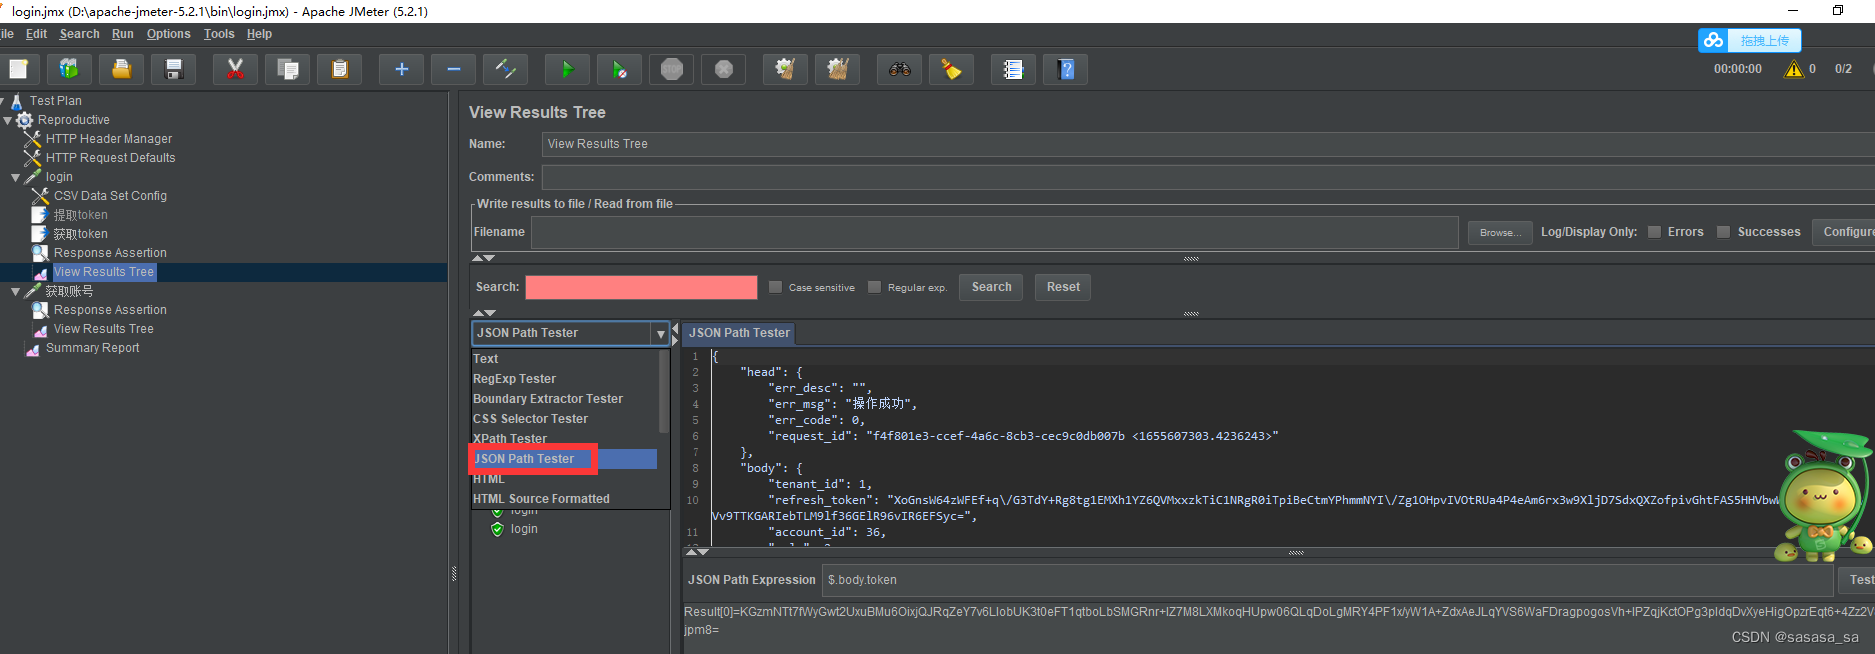Enable the Regular exp. checkbox
The image size is (1875, 654).
(874, 287)
